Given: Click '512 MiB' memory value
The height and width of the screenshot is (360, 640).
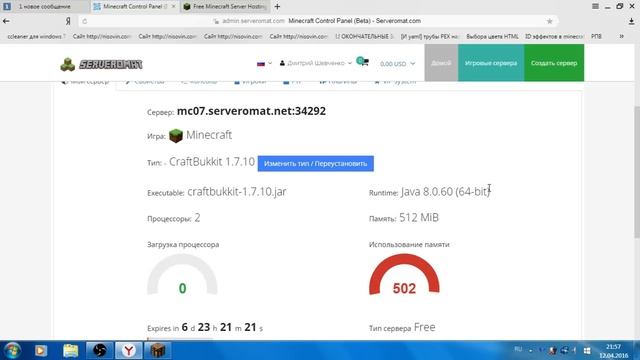Looking at the screenshot, I should (x=419, y=218).
